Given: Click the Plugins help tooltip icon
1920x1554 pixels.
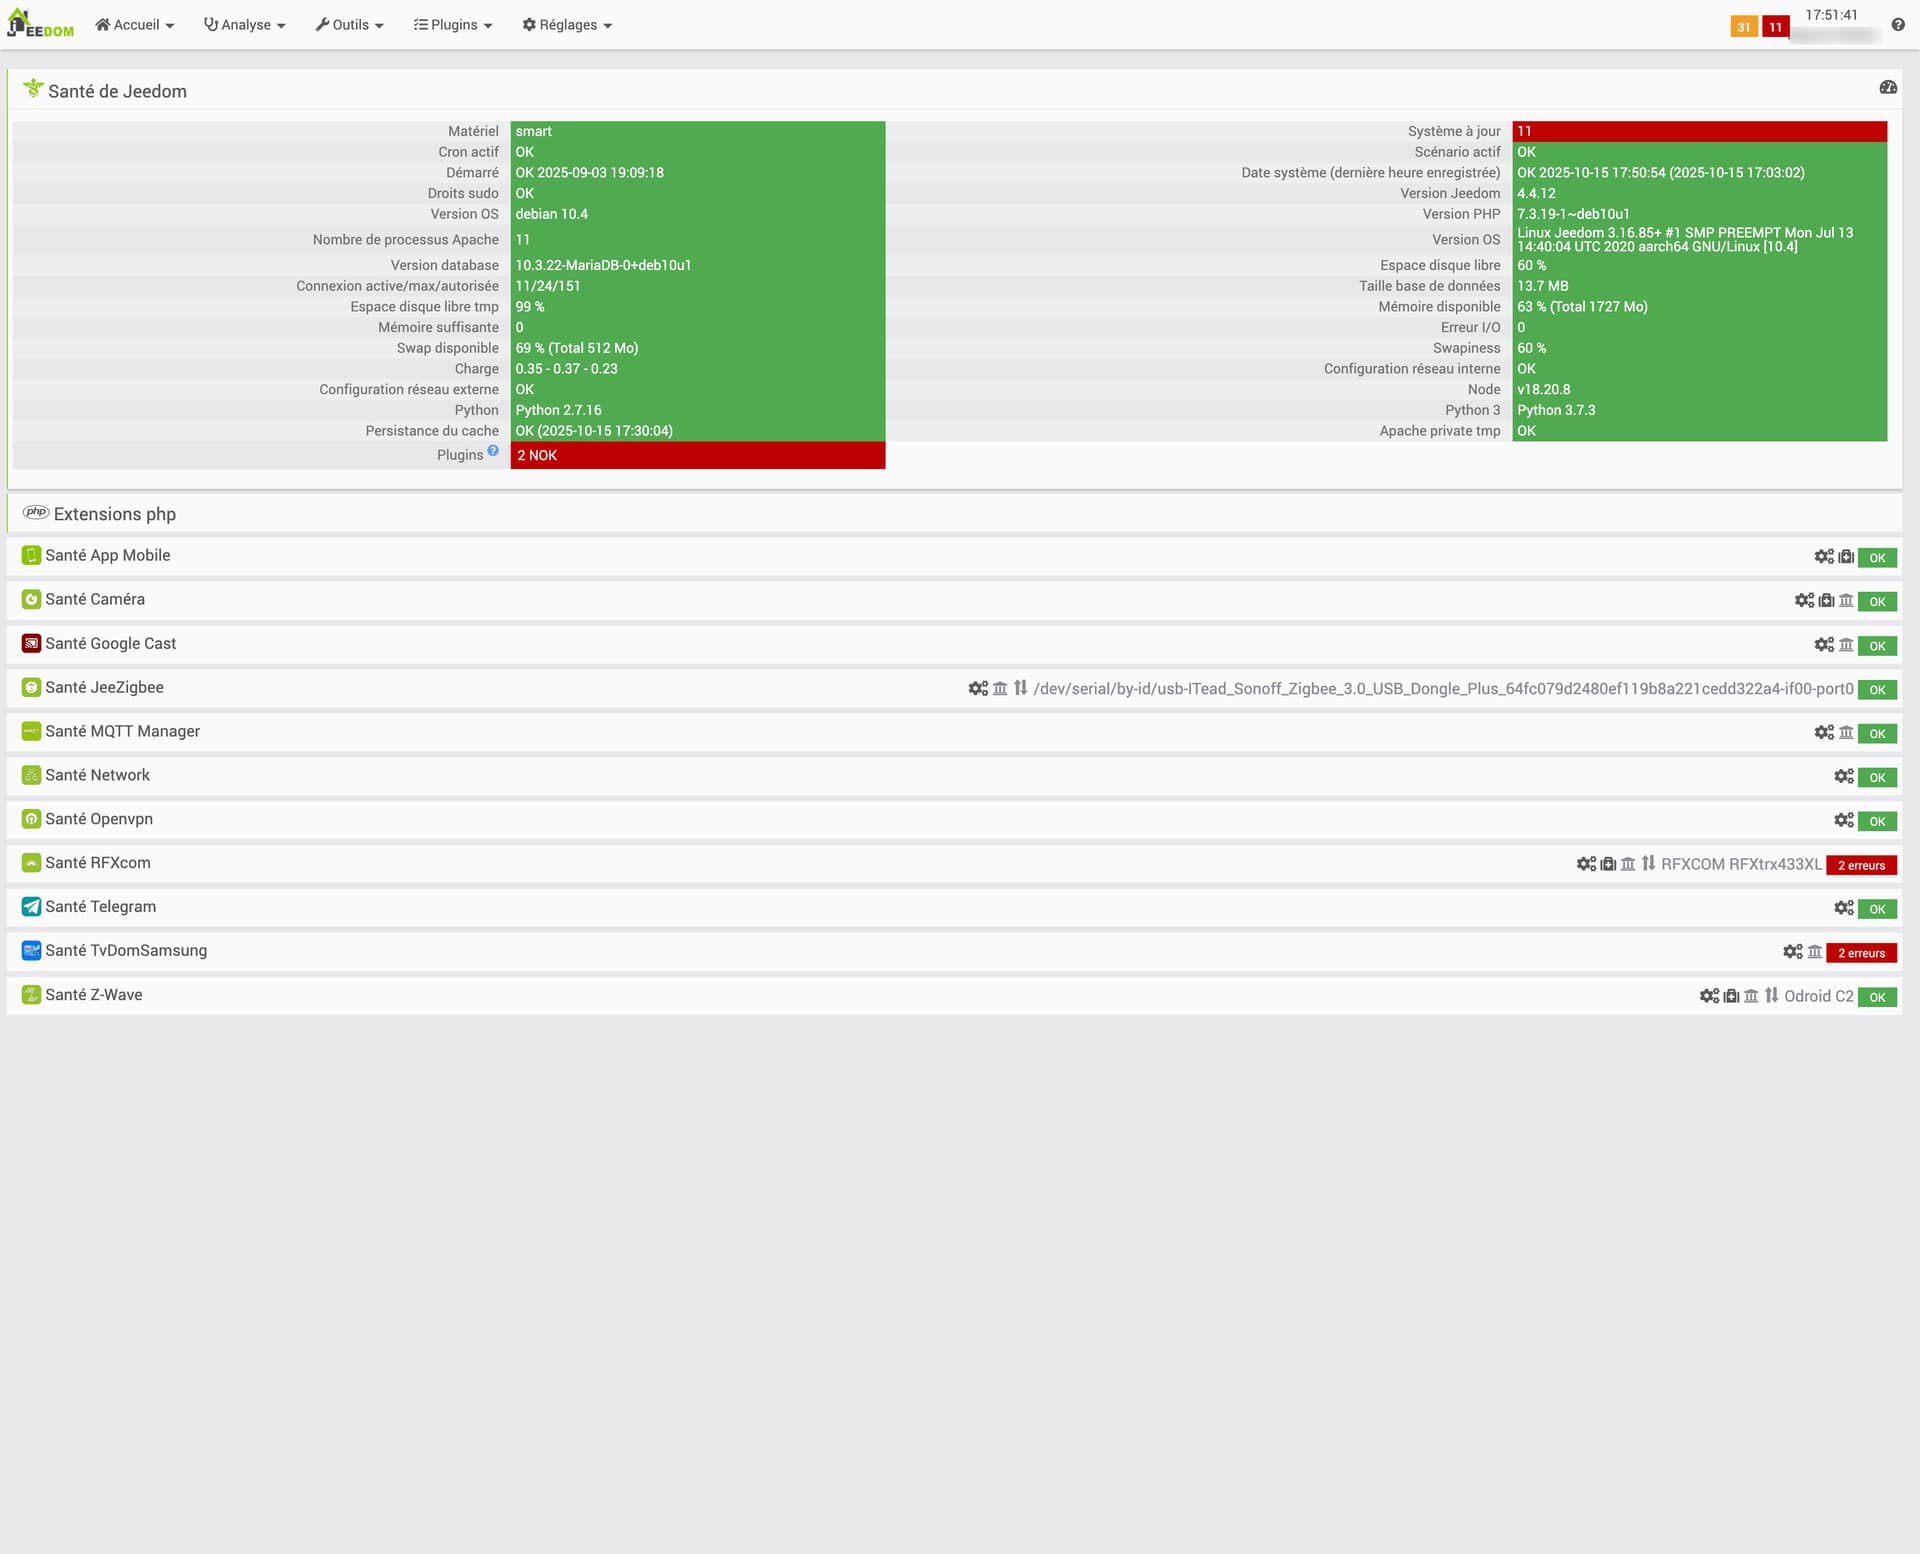Looking at the screenshot, I should coord(493,451).
